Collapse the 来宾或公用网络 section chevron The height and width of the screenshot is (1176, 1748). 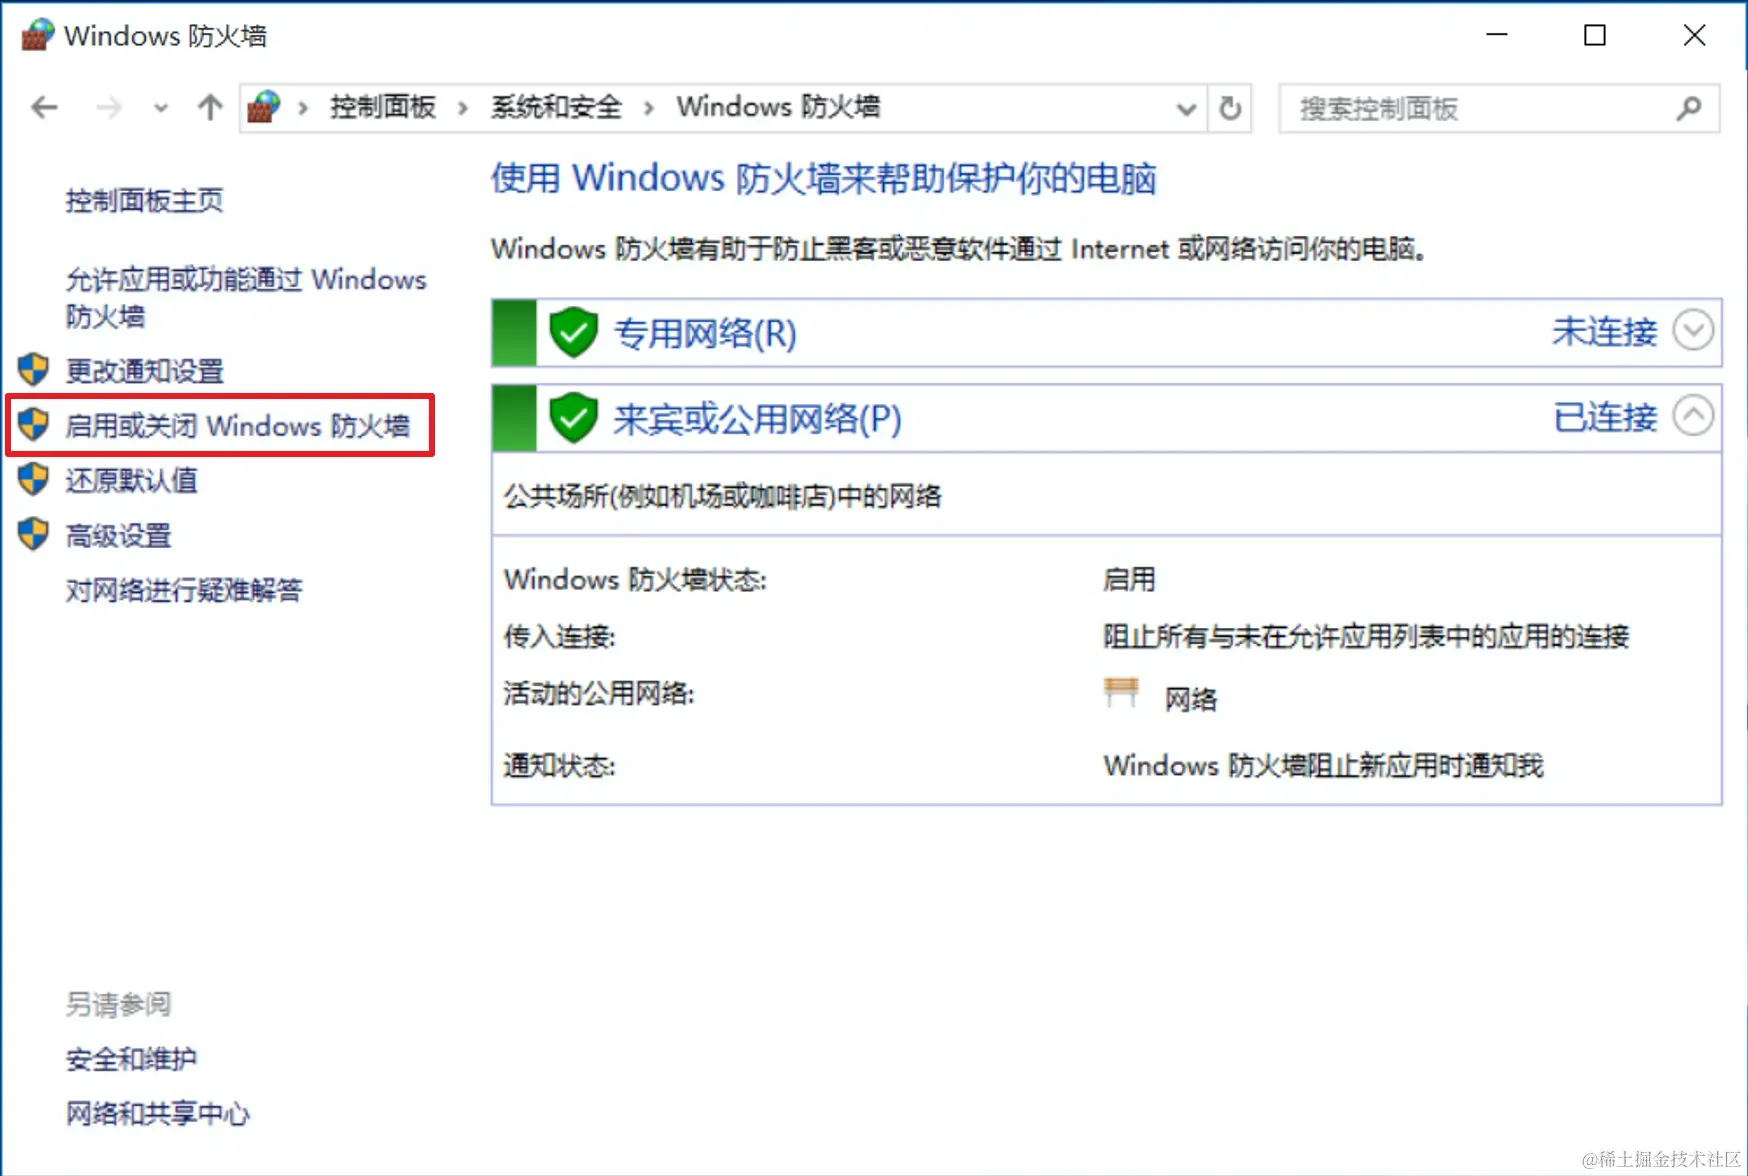click(x=1693, y=415)
